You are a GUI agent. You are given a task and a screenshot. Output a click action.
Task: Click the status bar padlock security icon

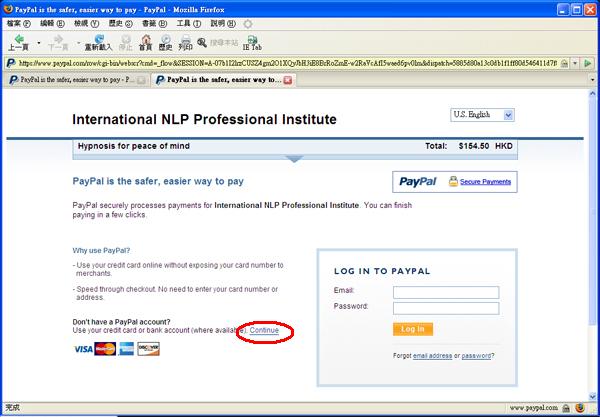566,408
